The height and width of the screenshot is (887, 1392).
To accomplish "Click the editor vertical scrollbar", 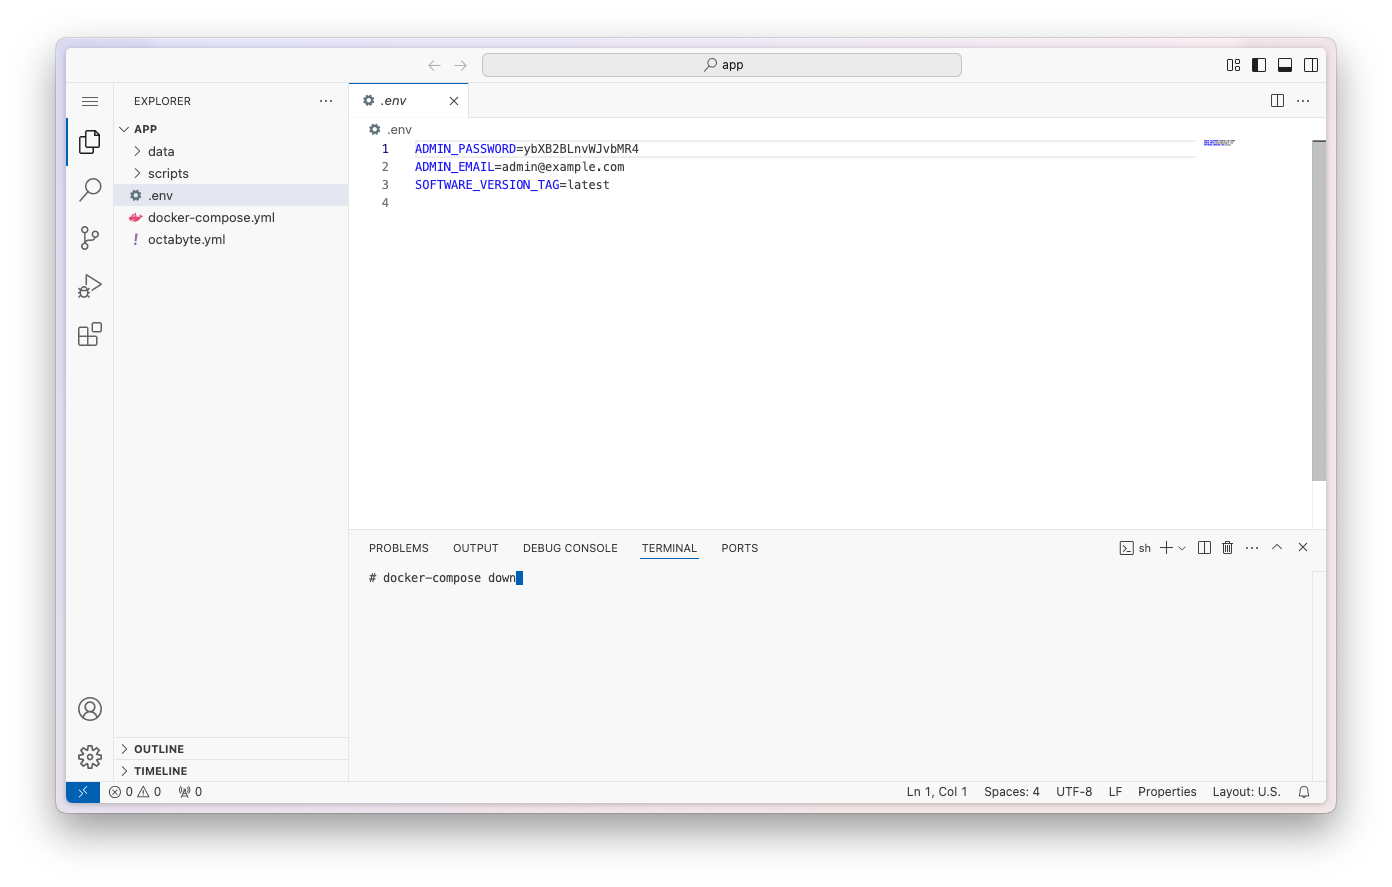I will 1319,310.
